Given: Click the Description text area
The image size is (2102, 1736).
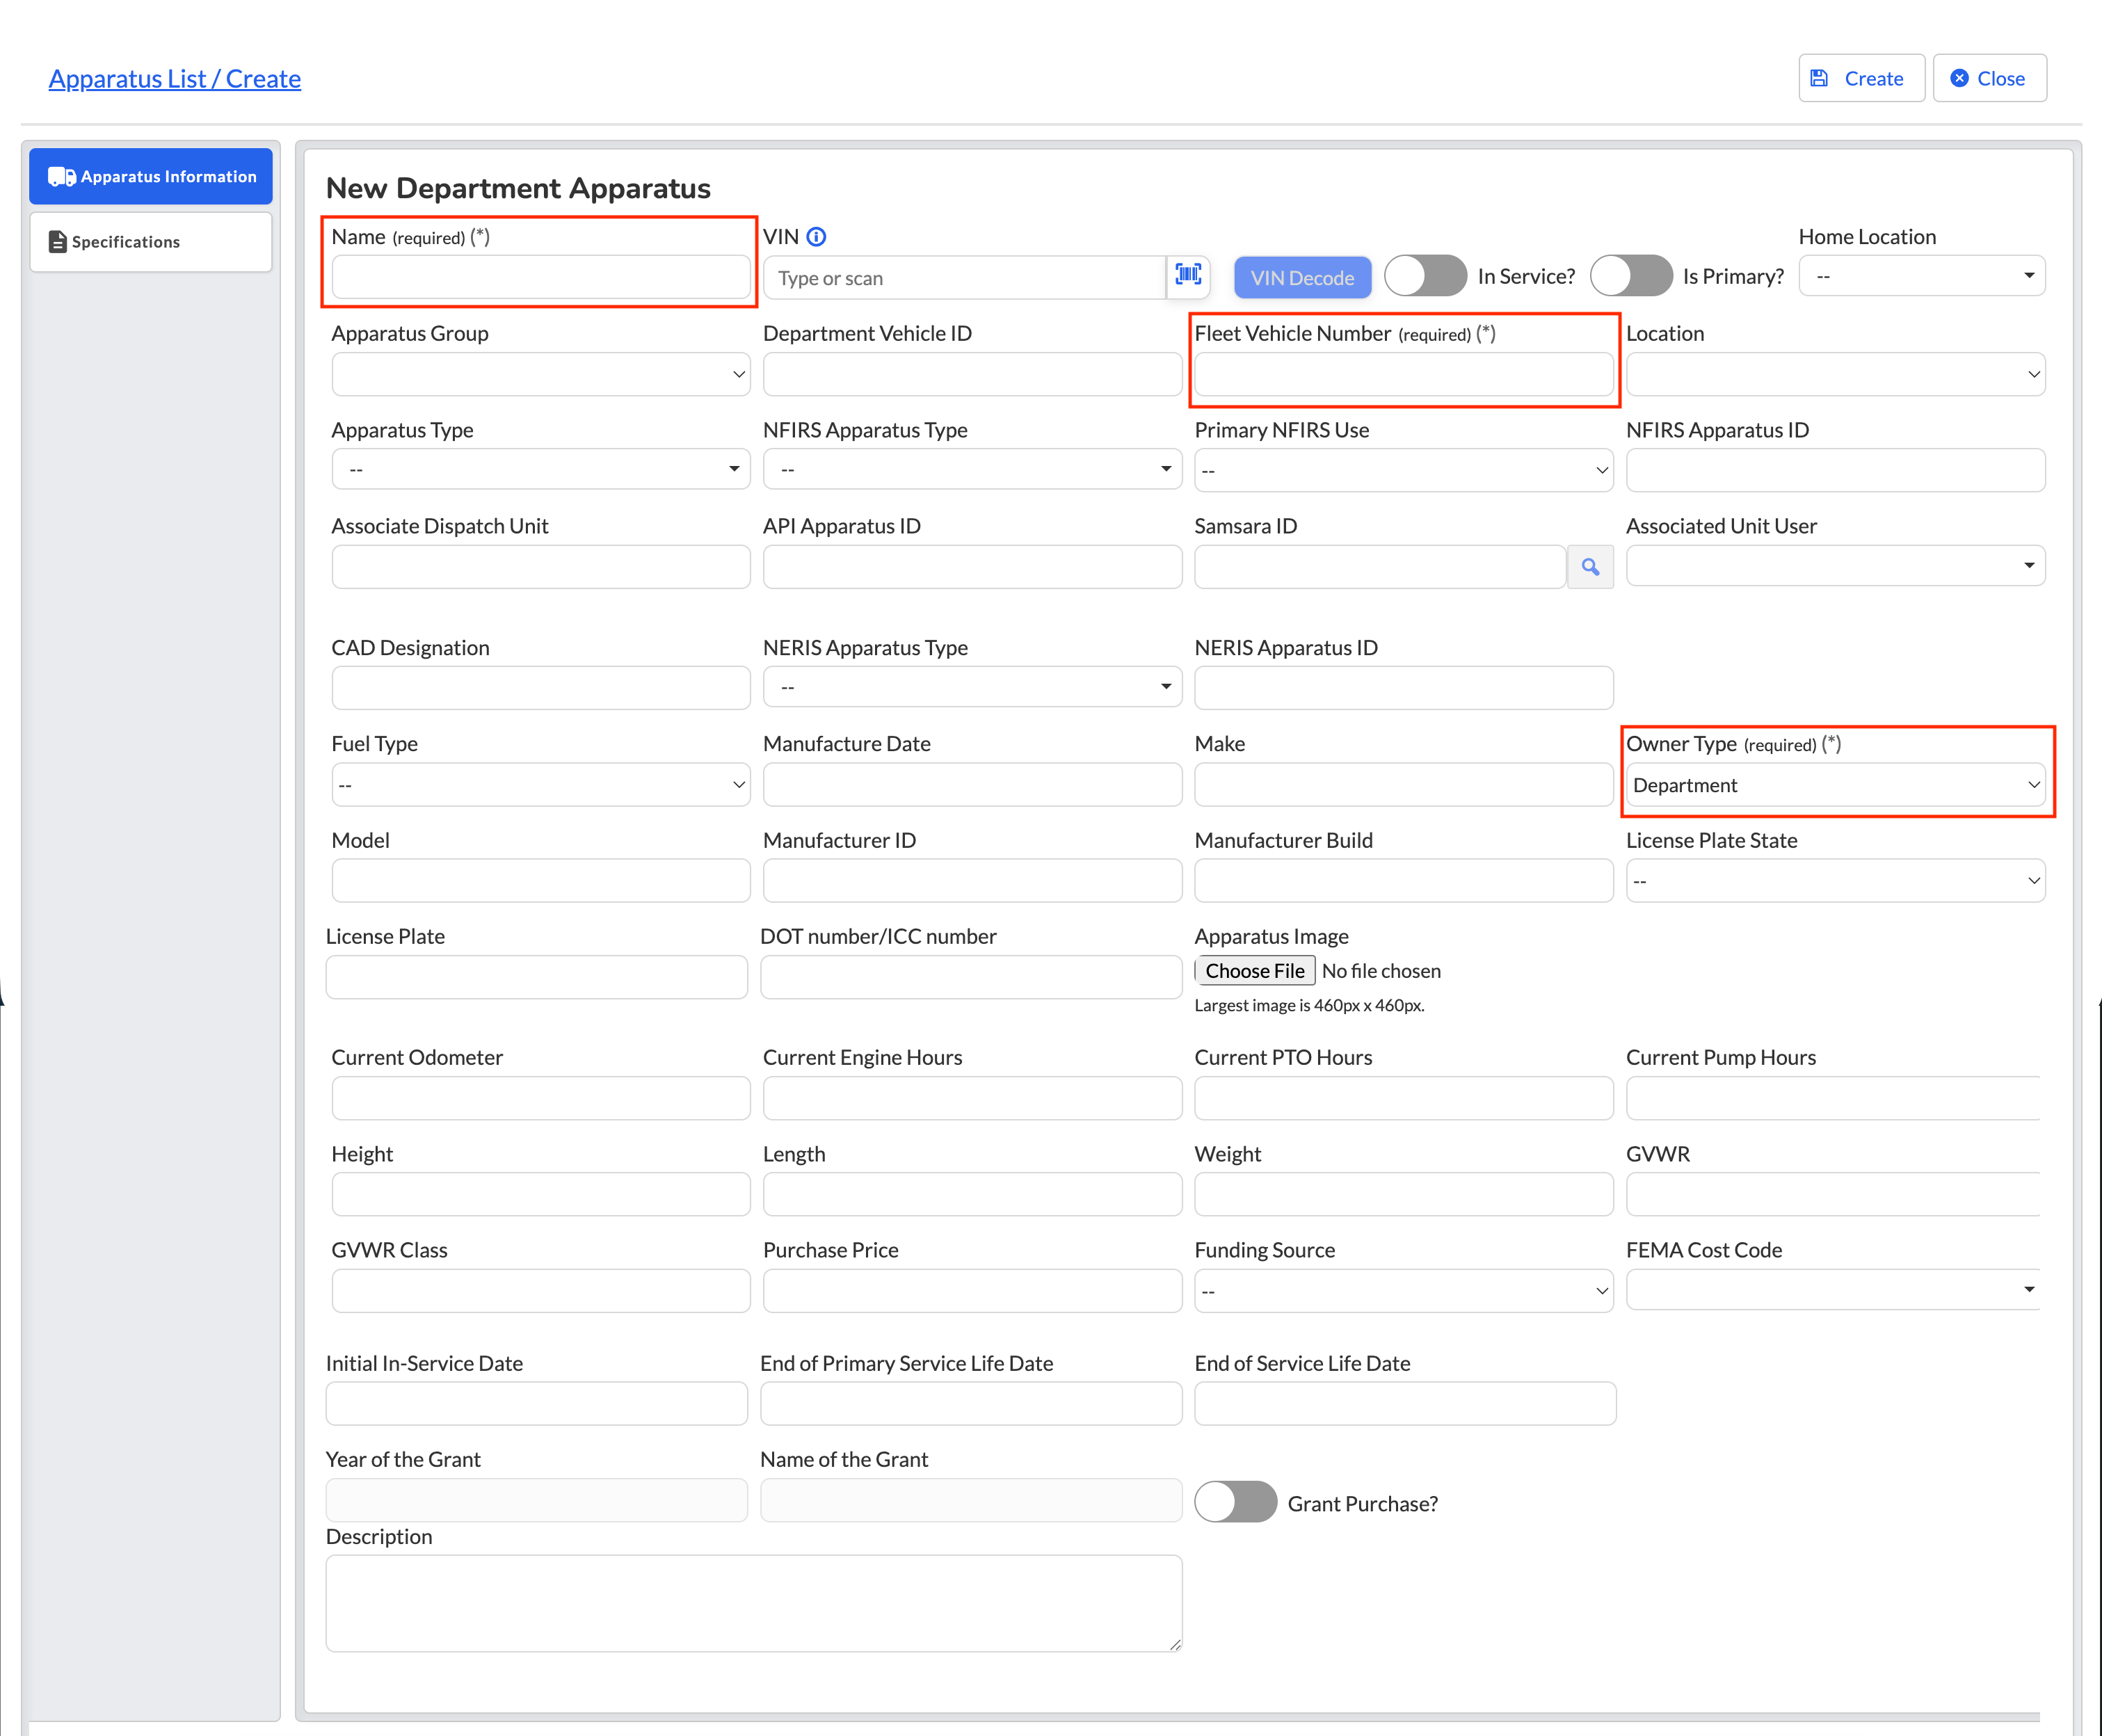Looking at the screenshot, I should [x=754, y=1603].
